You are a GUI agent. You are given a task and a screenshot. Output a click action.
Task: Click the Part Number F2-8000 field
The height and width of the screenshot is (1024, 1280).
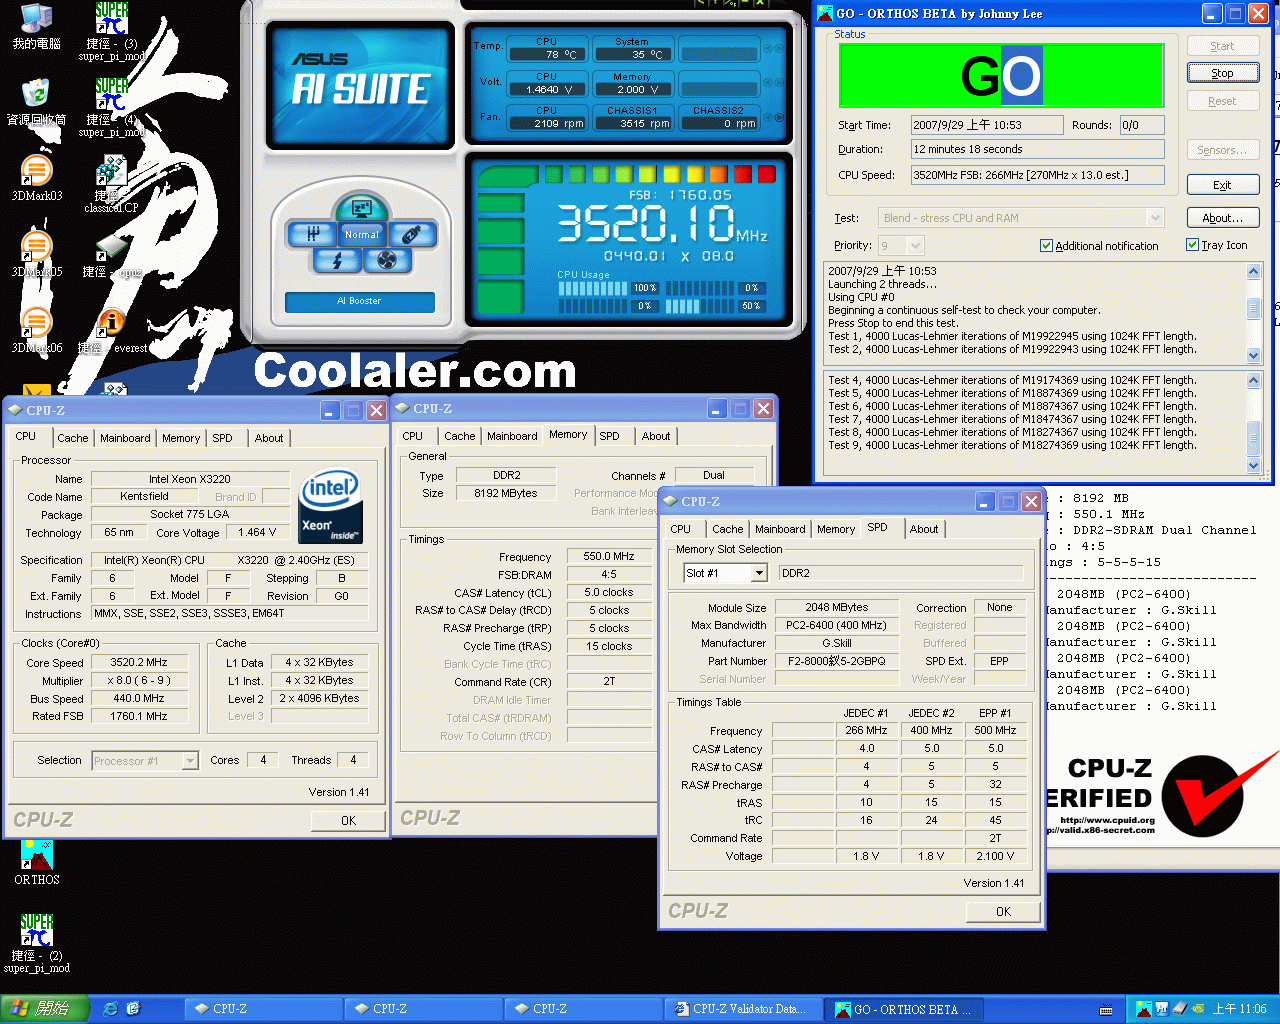click(836, 661)
